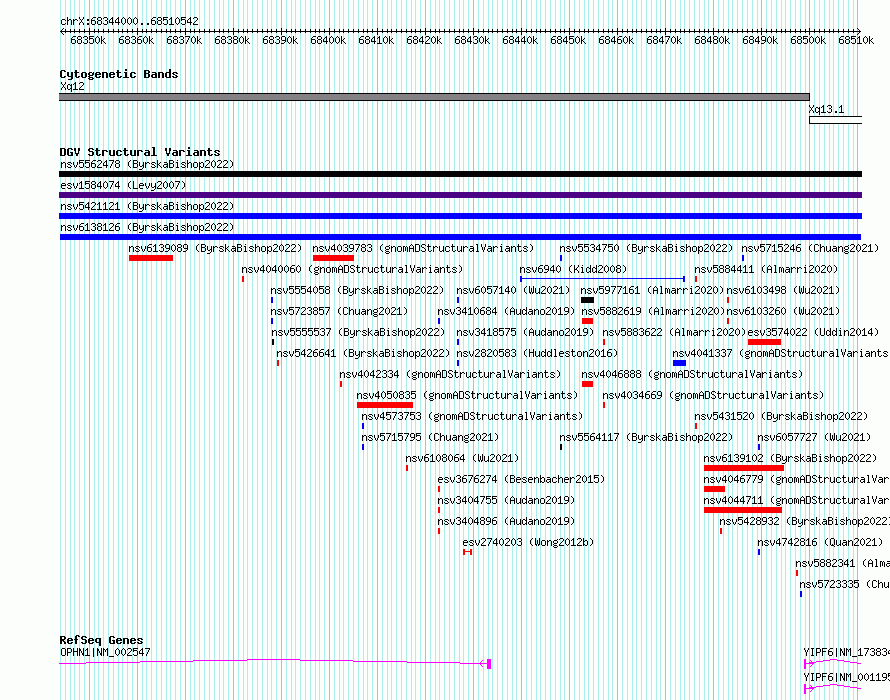Open nsv5431520 (ByrskaBishop2022) variant
Screen dimensions: 890x700
point(782,417)
